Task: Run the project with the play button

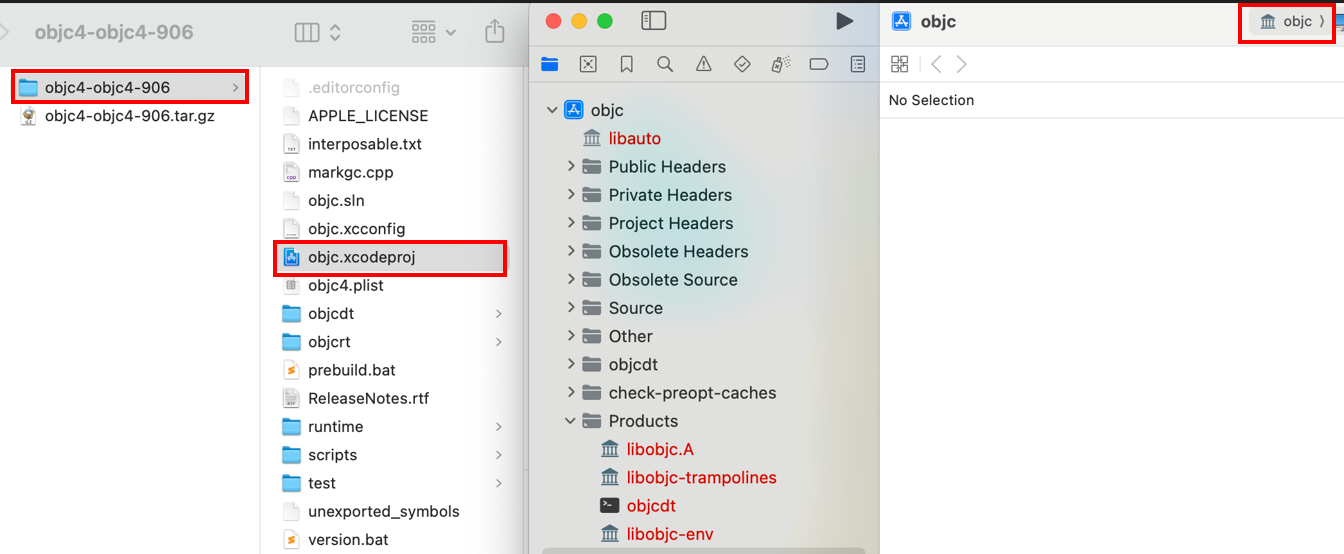Action: (845, 21)
